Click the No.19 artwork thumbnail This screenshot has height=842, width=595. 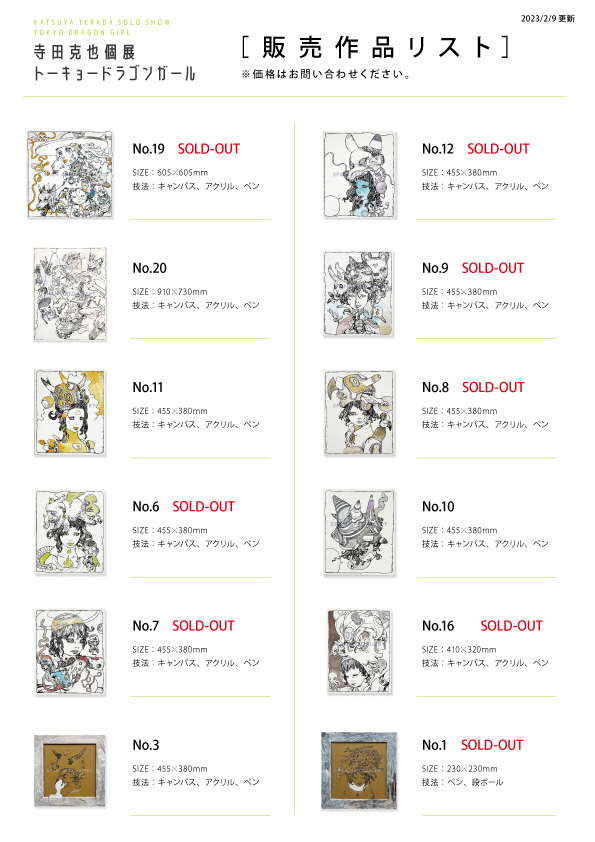coord(70,175)
